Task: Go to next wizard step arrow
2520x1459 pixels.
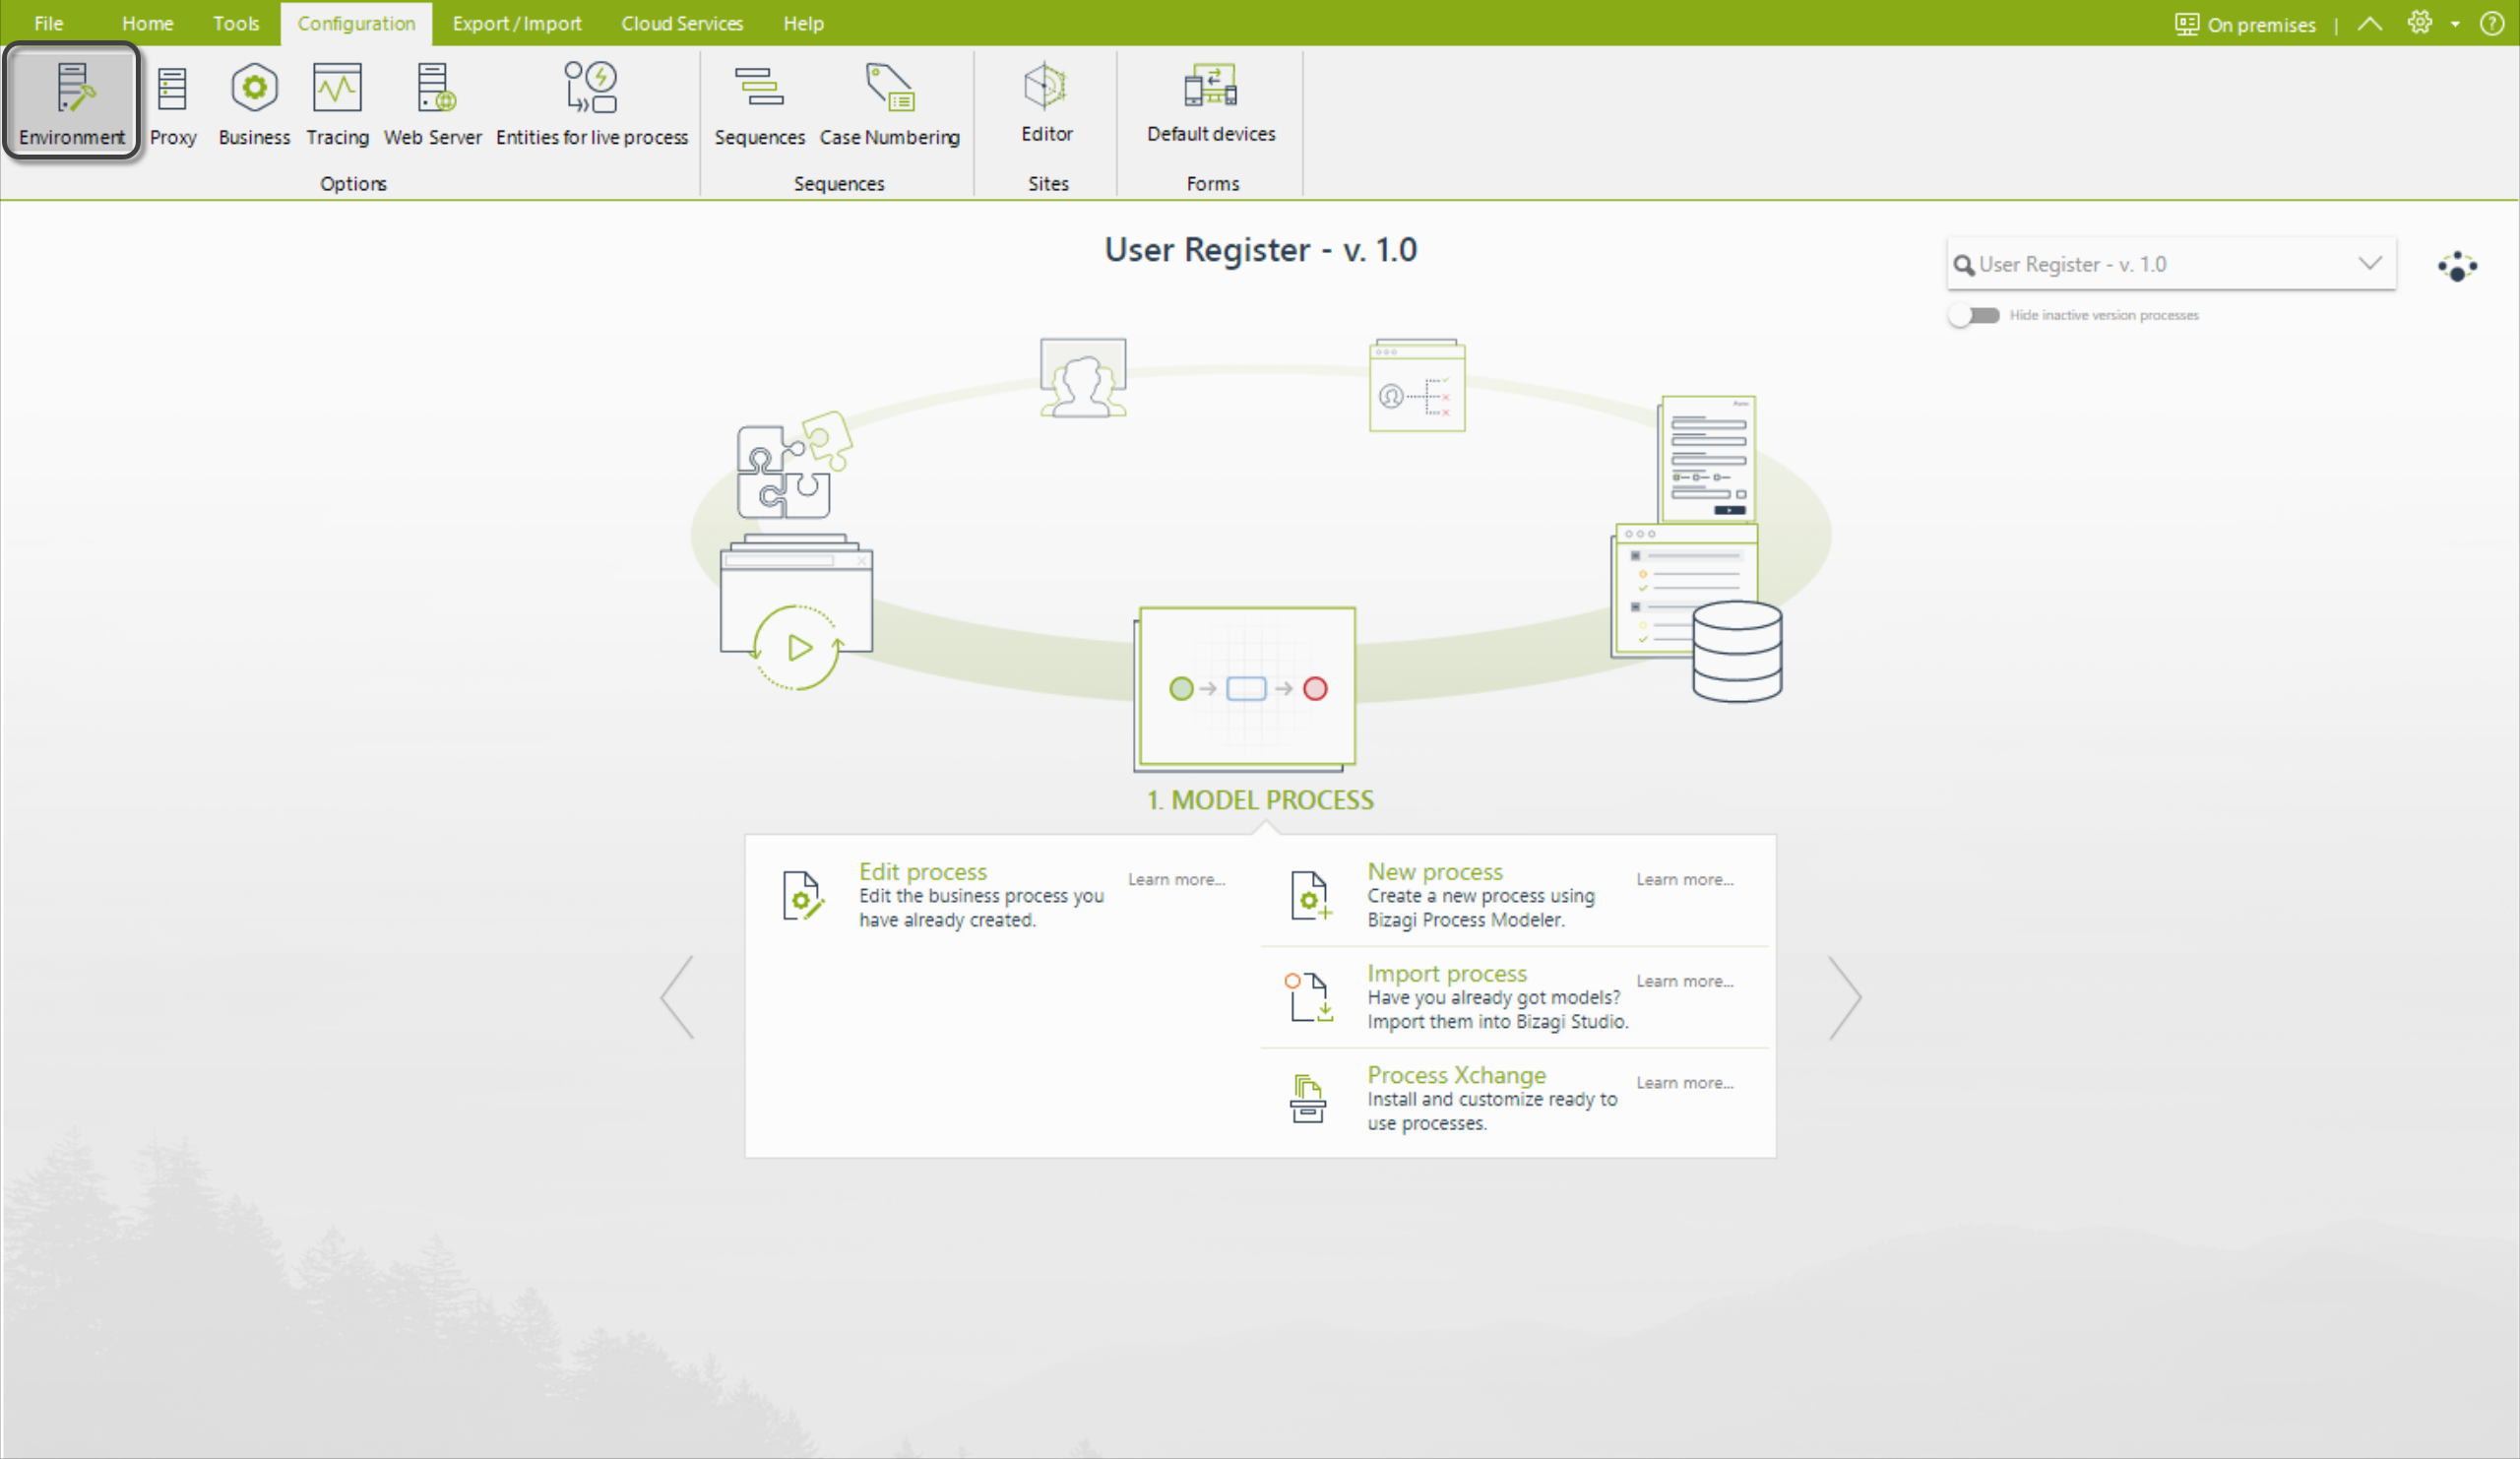Action: 1845,997
